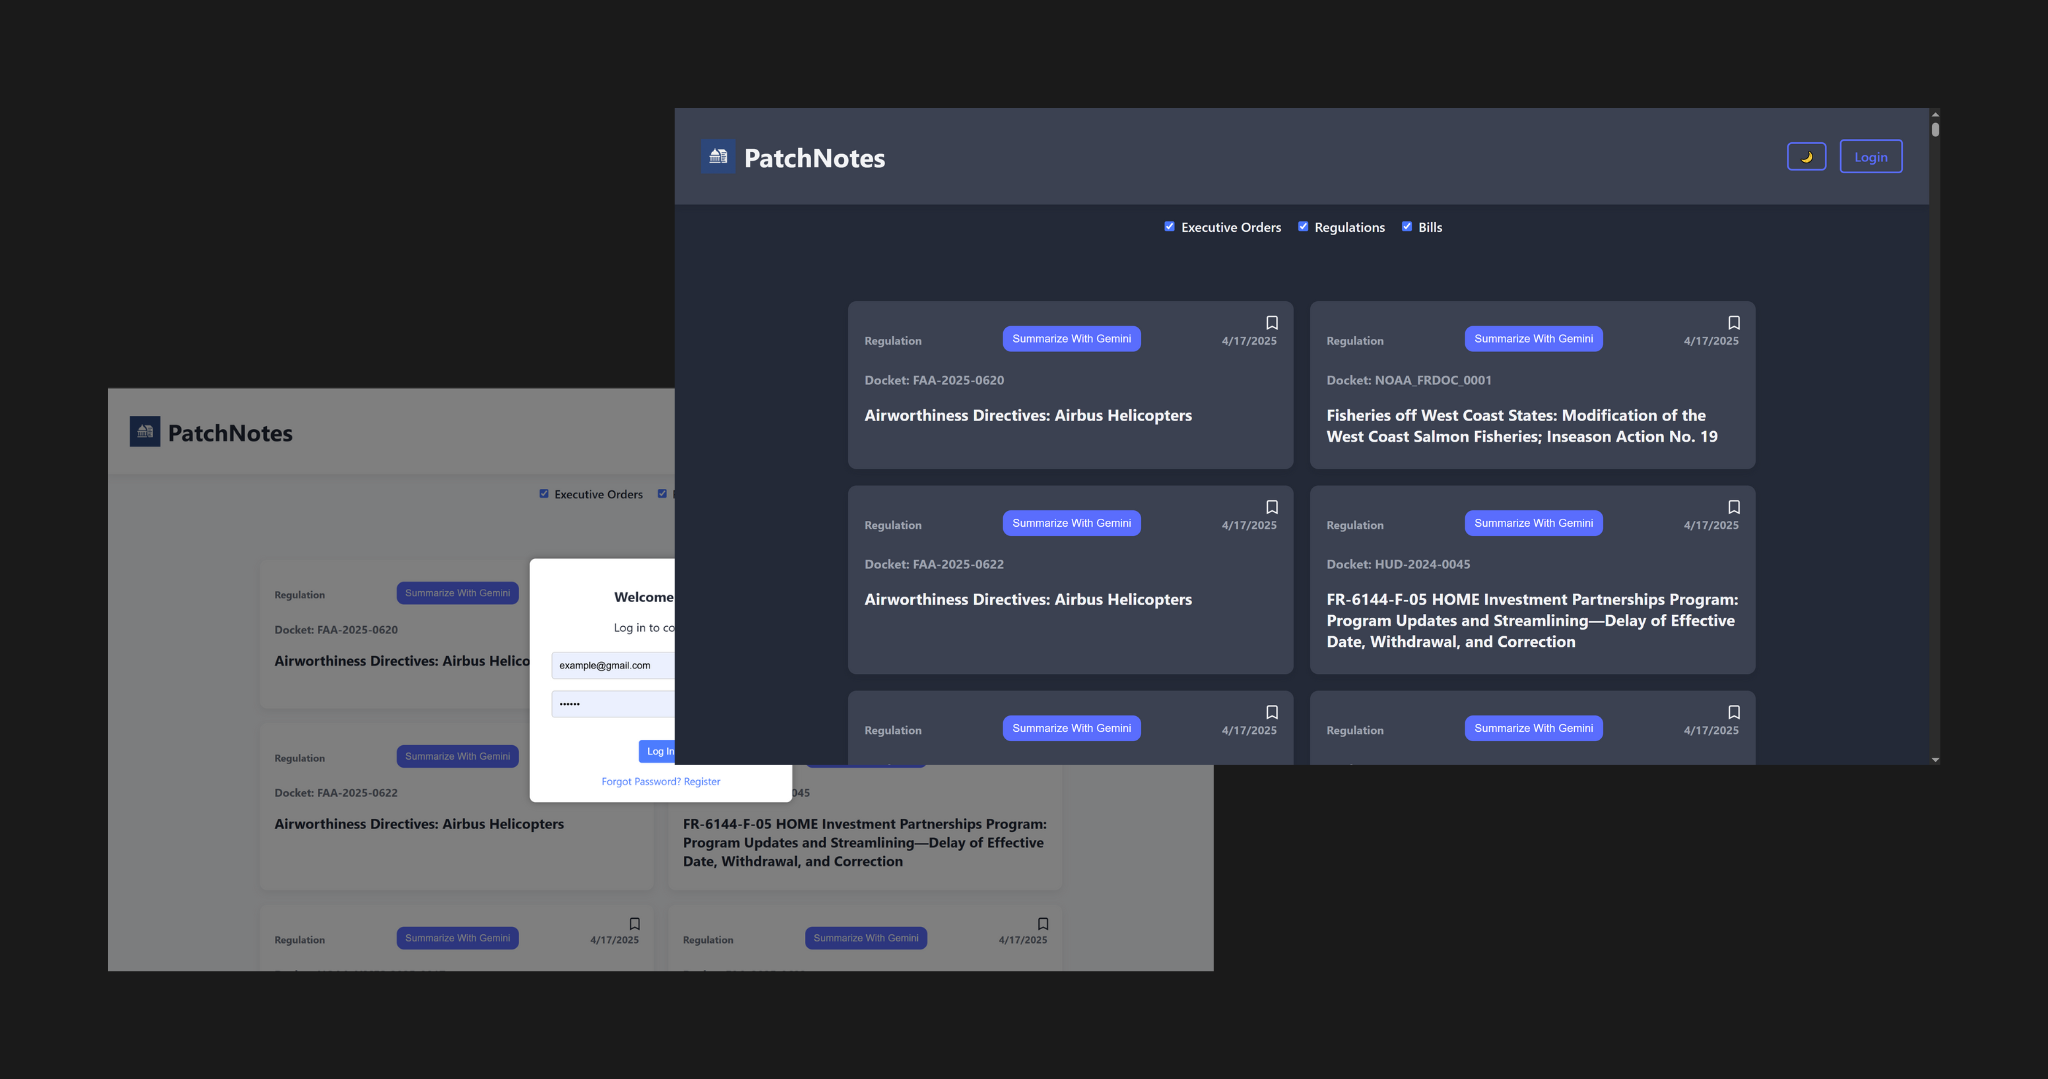Bookmark the West Coast Salmon Fisheries regulation
The width and height of the screenshot is (2048, 1079).
[1733, 322]
